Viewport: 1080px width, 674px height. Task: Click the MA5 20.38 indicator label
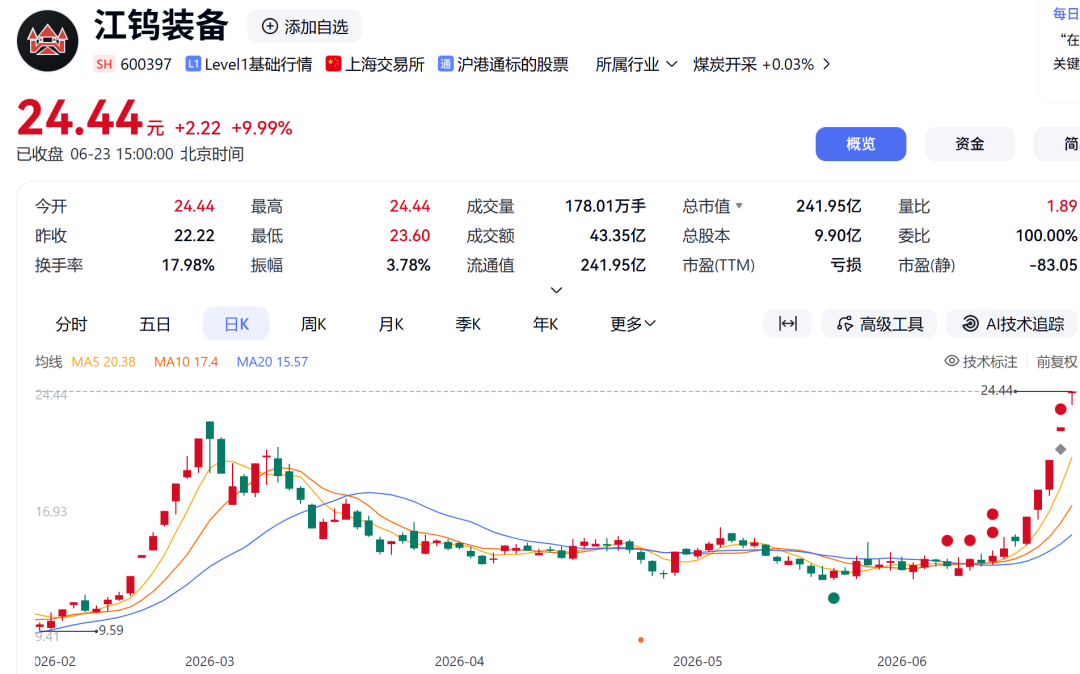[103, 361]
